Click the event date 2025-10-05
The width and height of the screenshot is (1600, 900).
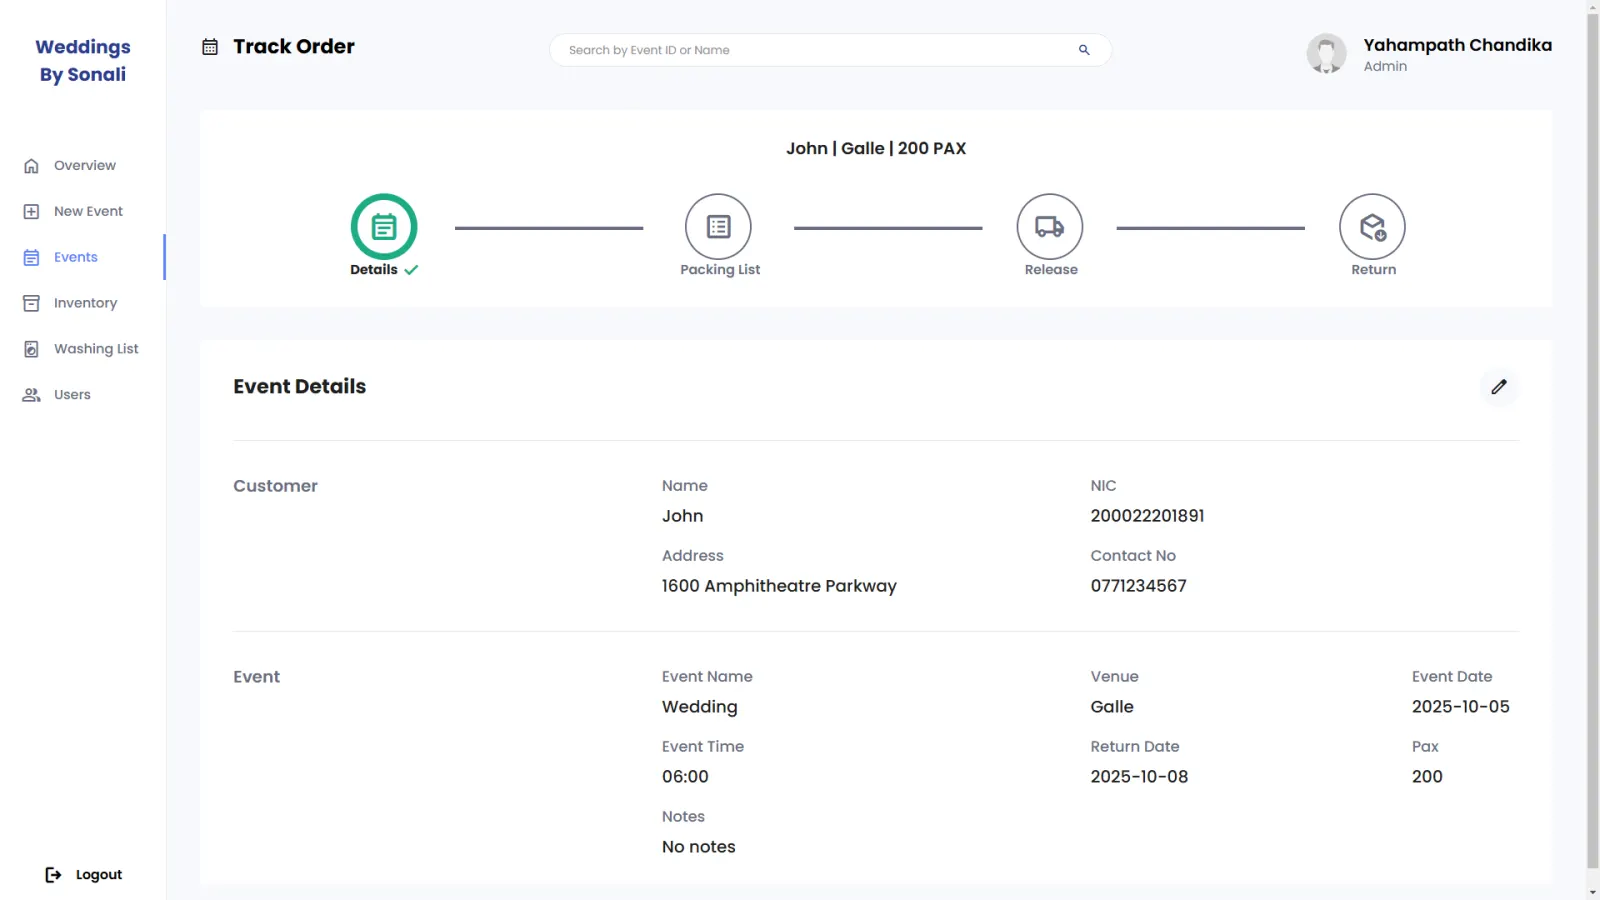pyautogui.click(x=1460, y=707)
